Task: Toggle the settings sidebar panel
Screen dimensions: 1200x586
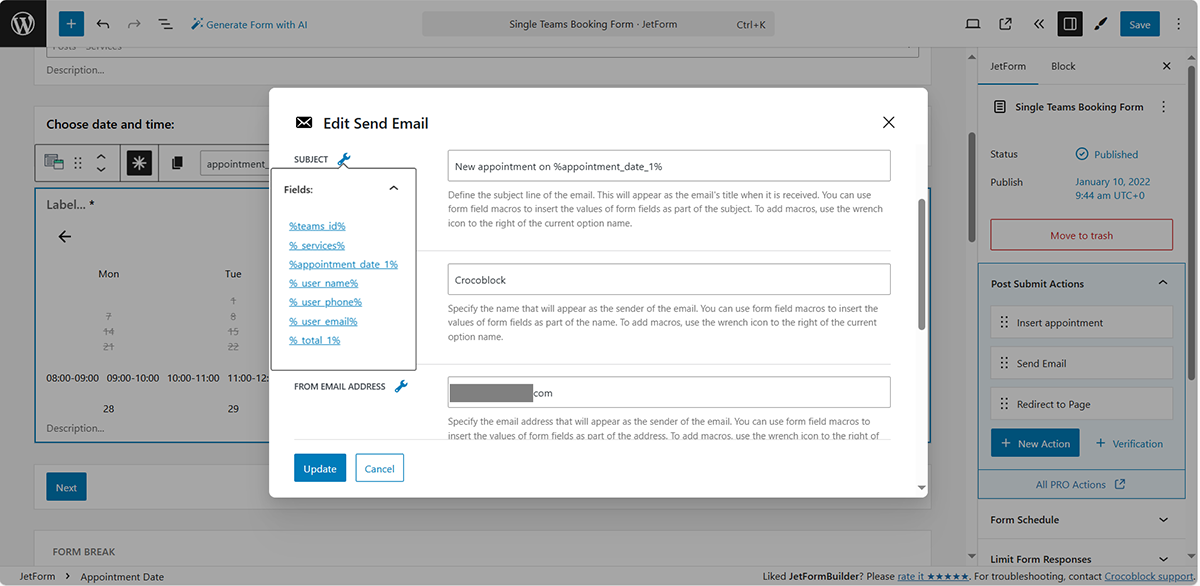Action: coord(1070,24)
